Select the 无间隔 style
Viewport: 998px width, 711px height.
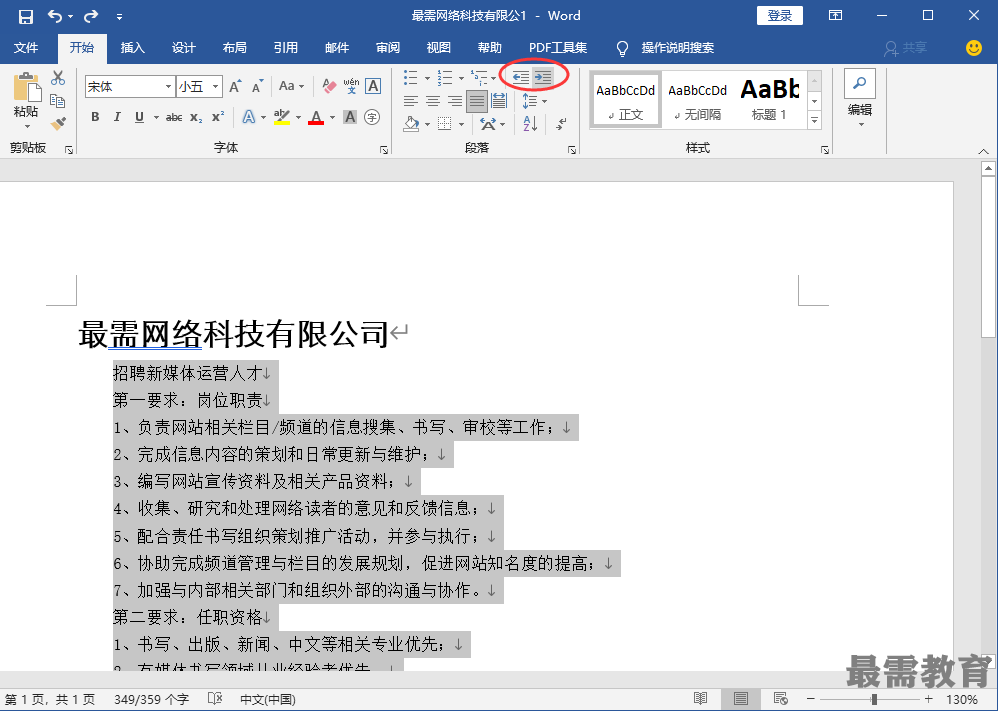pyautogui.click(x=698, y=101)
